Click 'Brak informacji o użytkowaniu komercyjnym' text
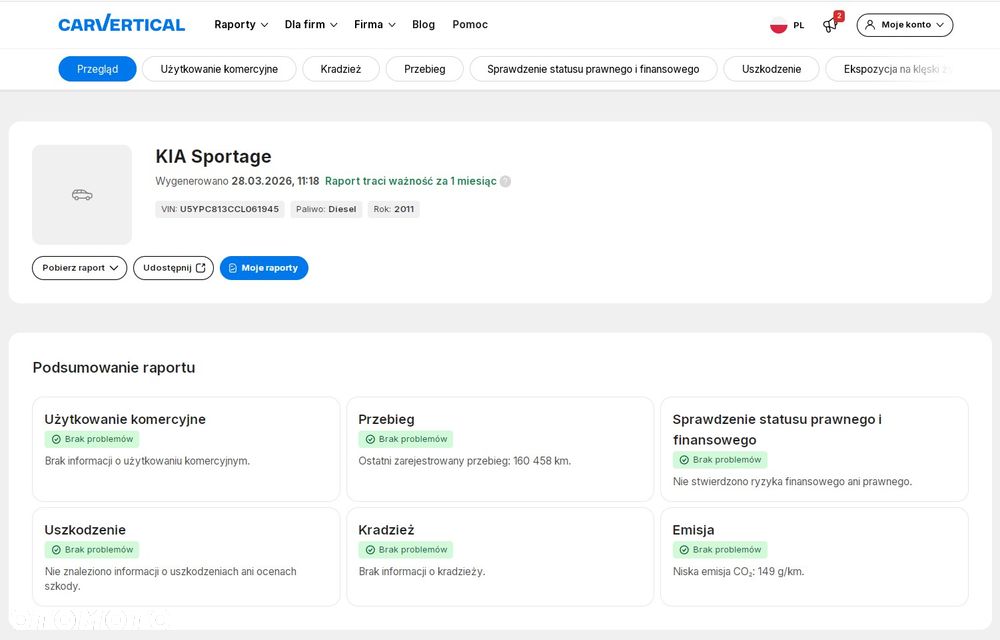This screenshot has height=640, width=1000. tap(147, 461)
